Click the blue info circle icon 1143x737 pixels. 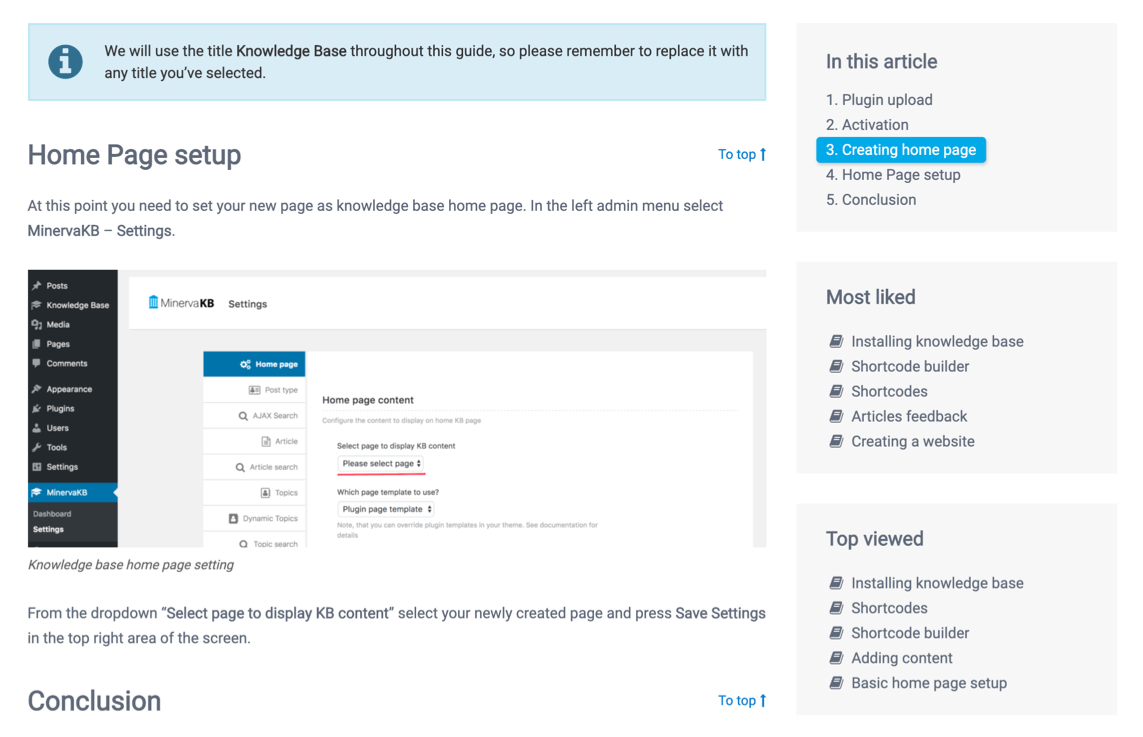click(x=65, y=61)
